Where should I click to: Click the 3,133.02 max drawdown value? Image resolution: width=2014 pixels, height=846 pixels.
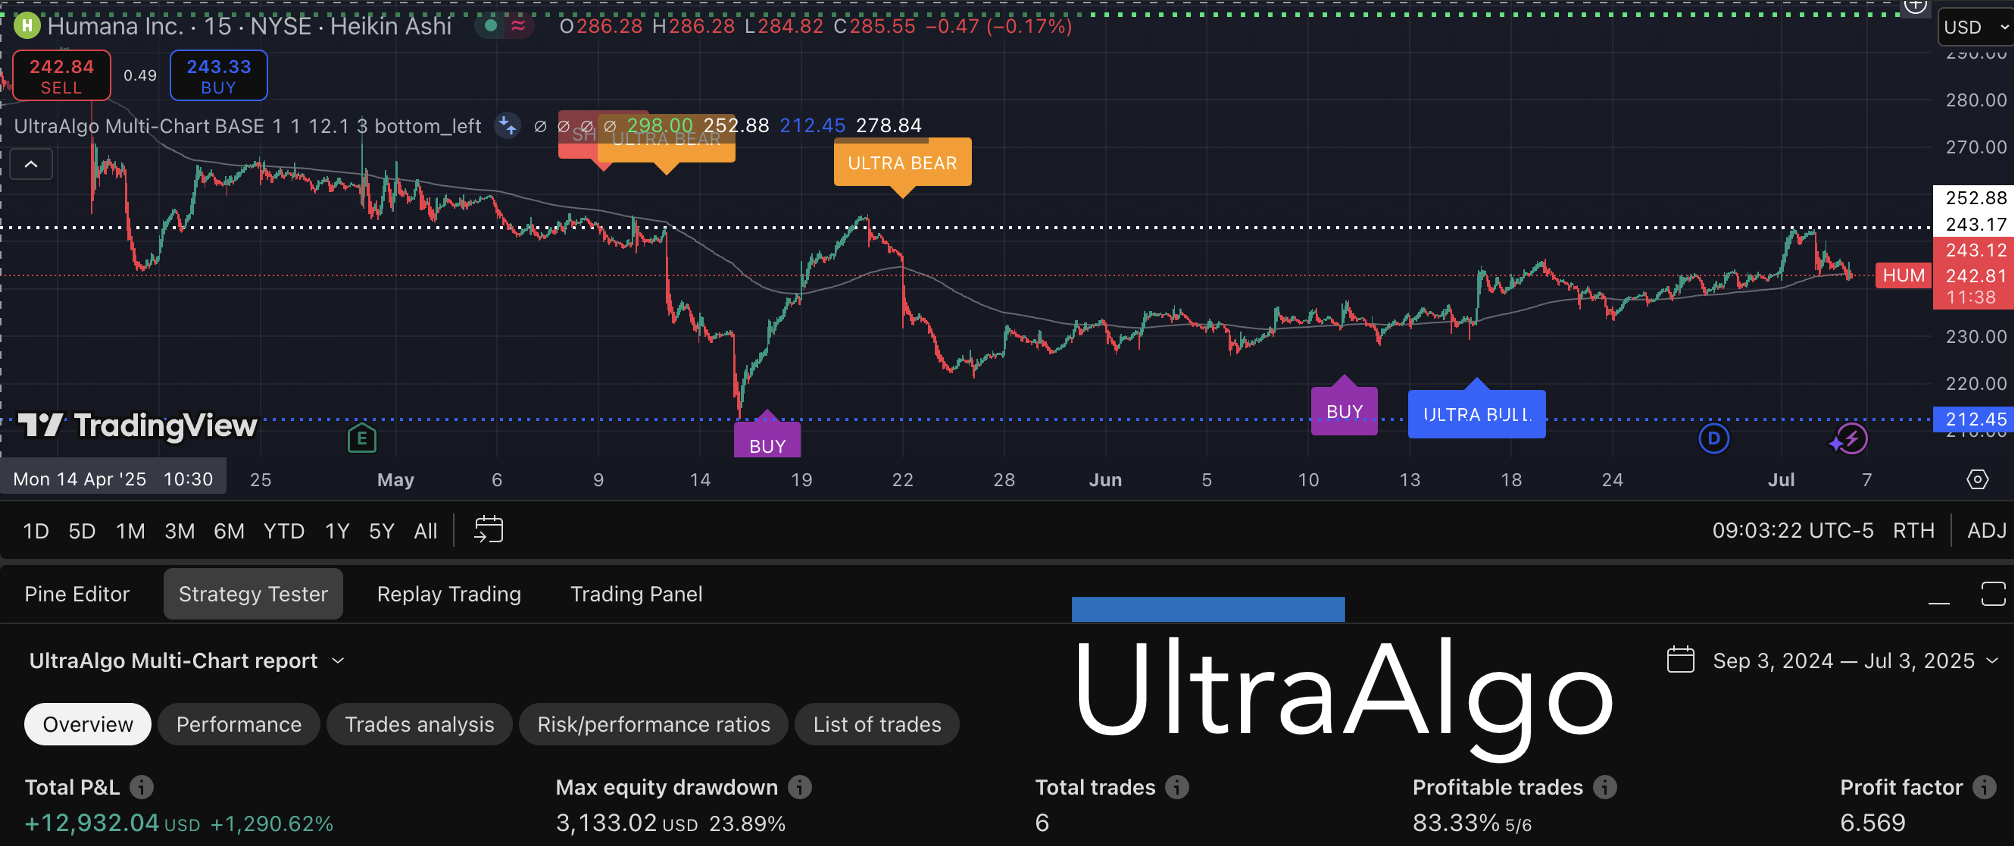(x=606, y=823)
